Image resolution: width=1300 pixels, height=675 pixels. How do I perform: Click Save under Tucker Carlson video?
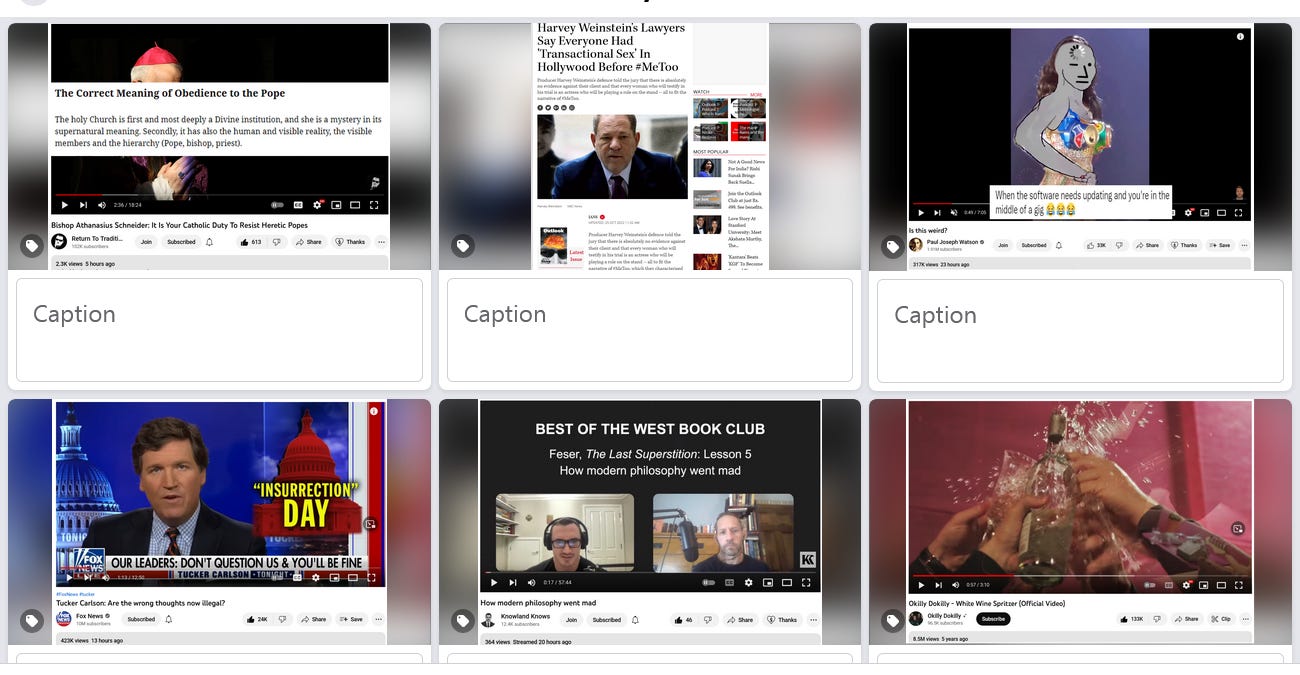(351, 619)
